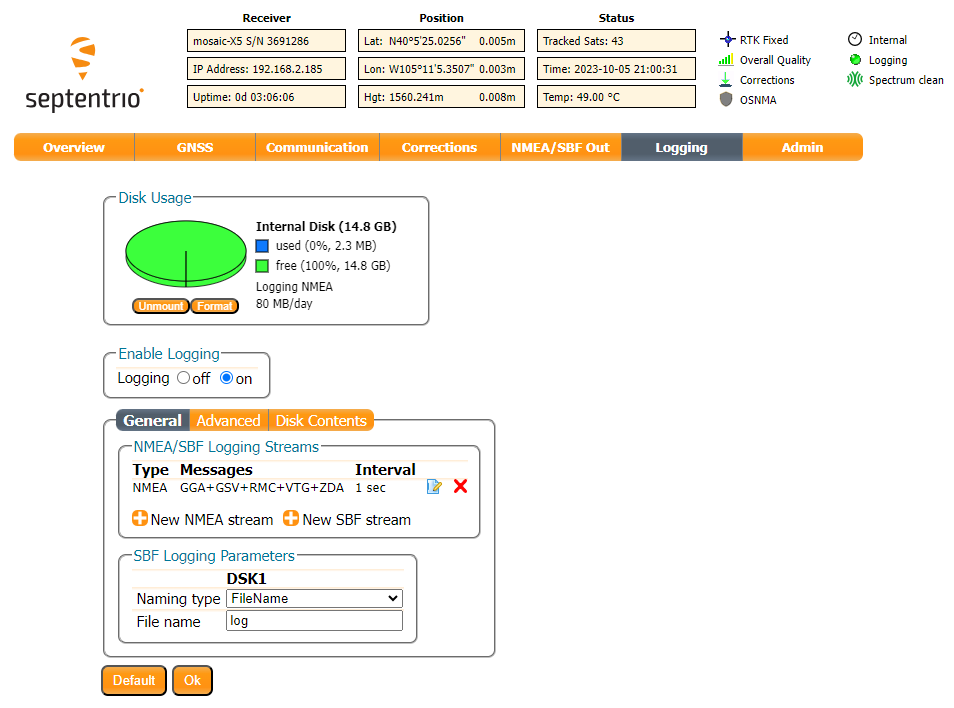Click the Default button
This screenshot has height=708, width=954.
tap(134, 680)
